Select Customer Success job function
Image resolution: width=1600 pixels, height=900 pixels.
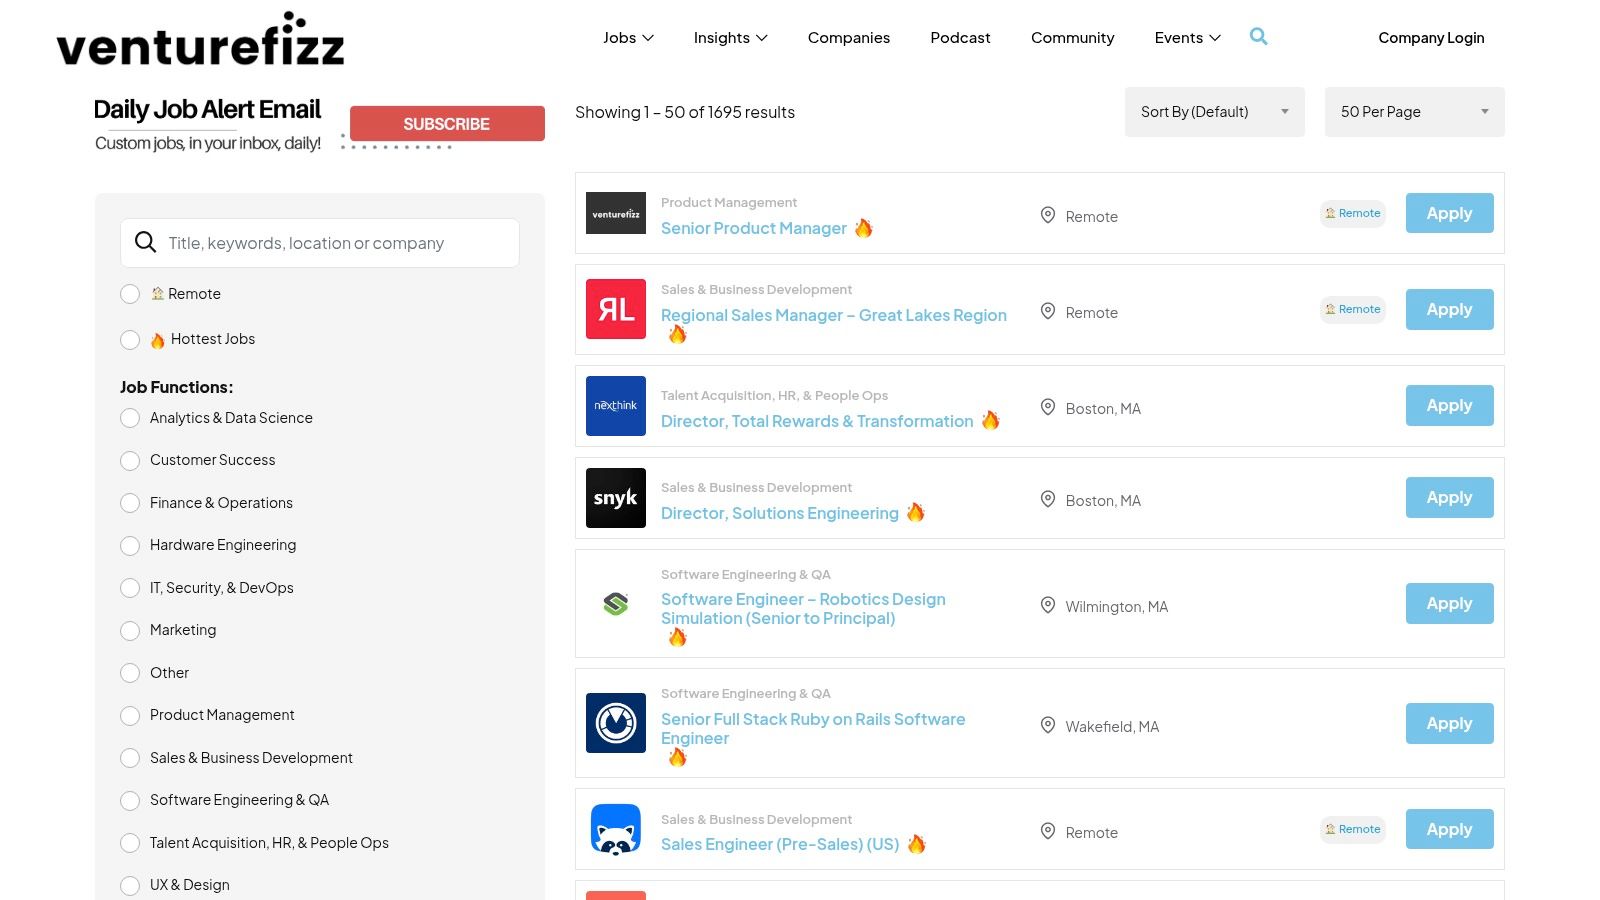pos(130,461)
